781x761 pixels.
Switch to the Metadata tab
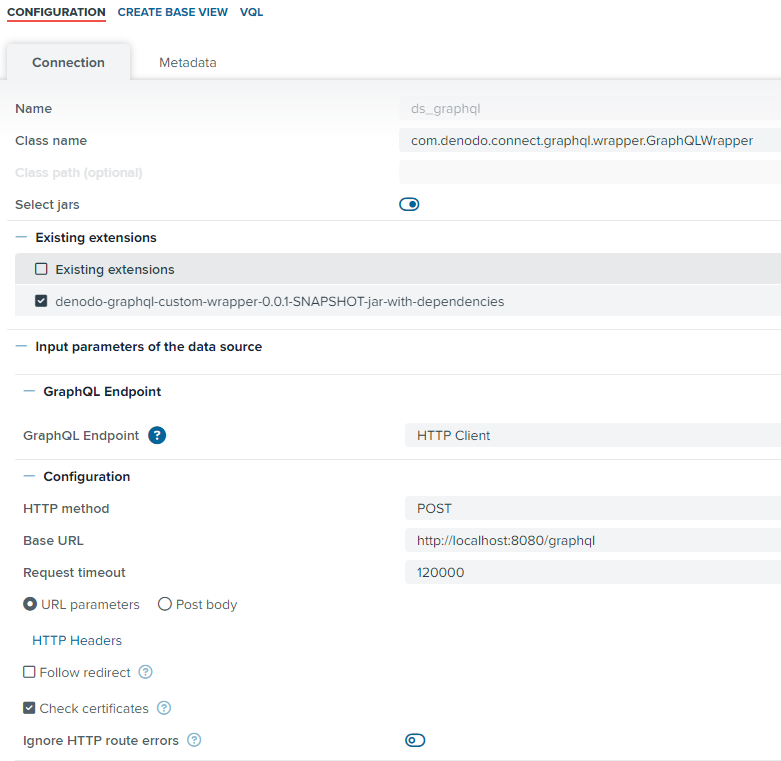(188, 62)
